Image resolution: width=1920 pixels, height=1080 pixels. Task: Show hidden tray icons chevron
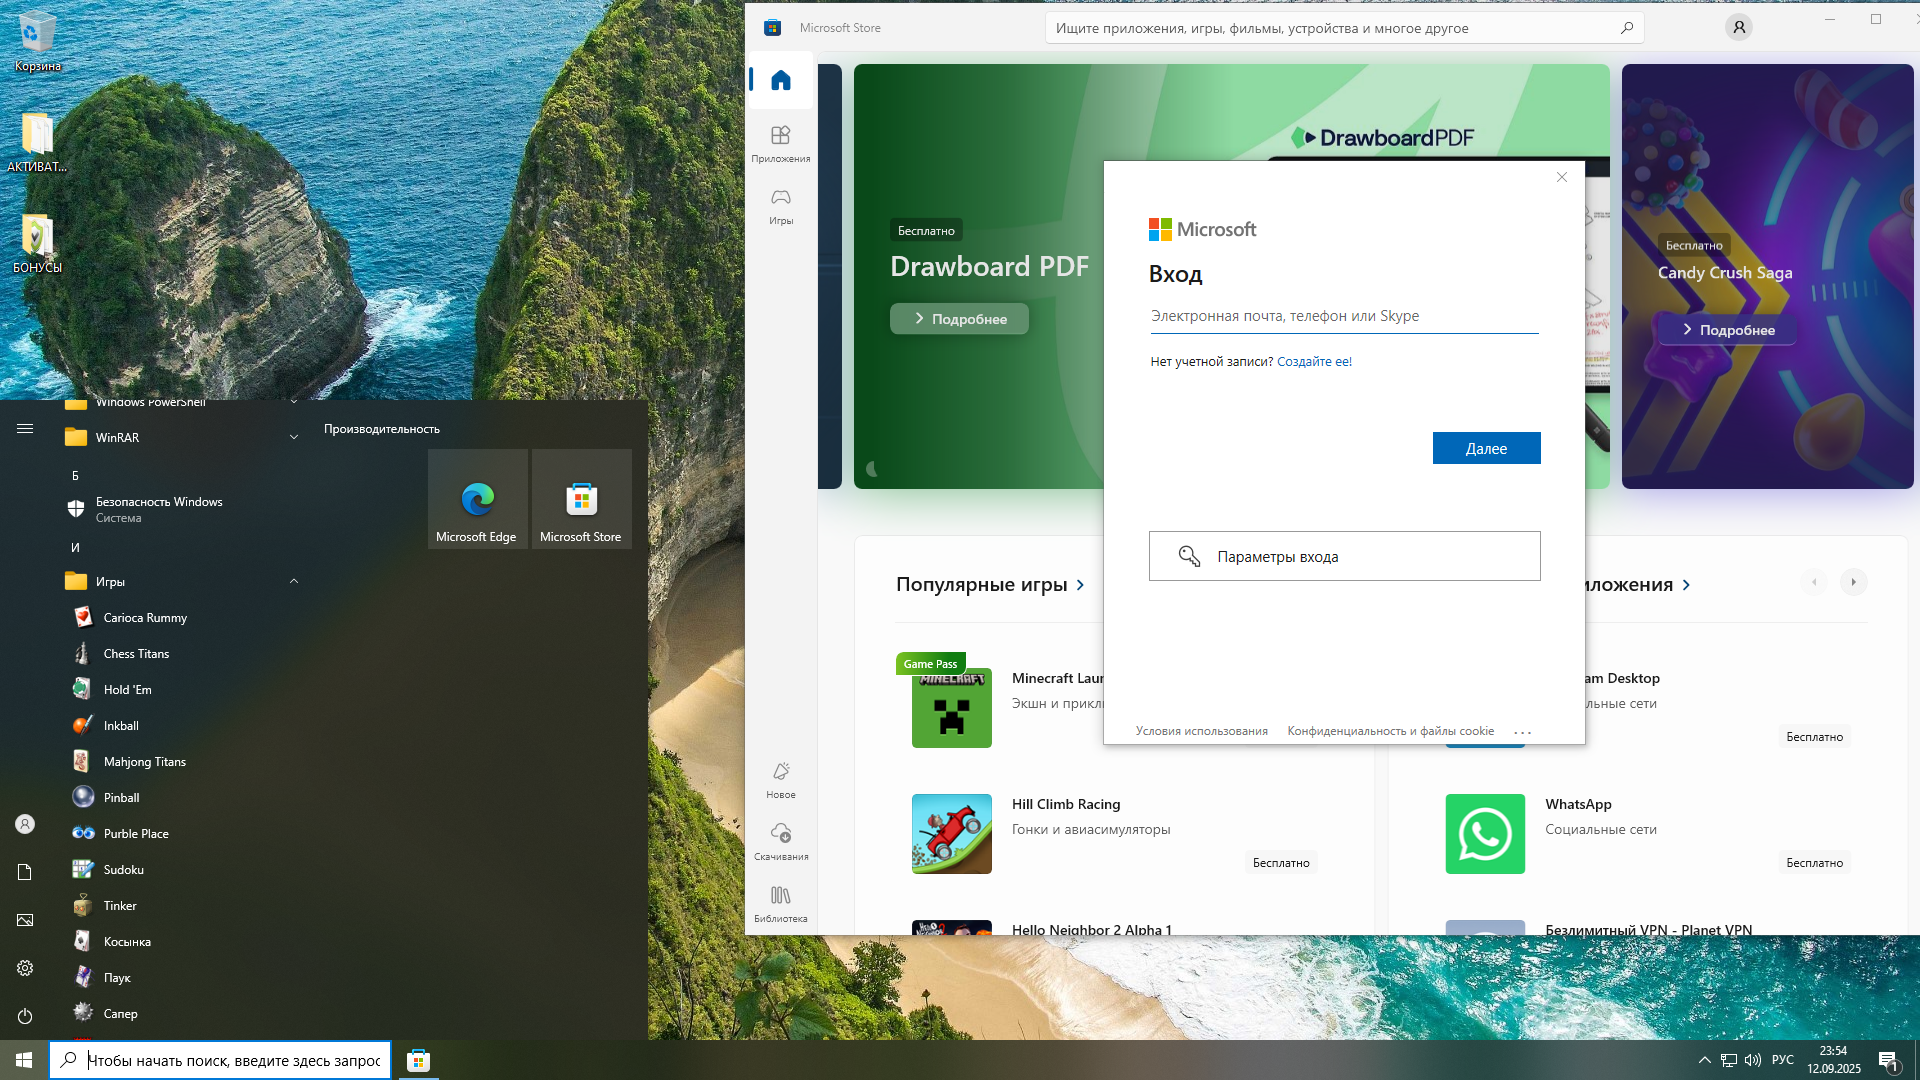click(1704, 1060)
